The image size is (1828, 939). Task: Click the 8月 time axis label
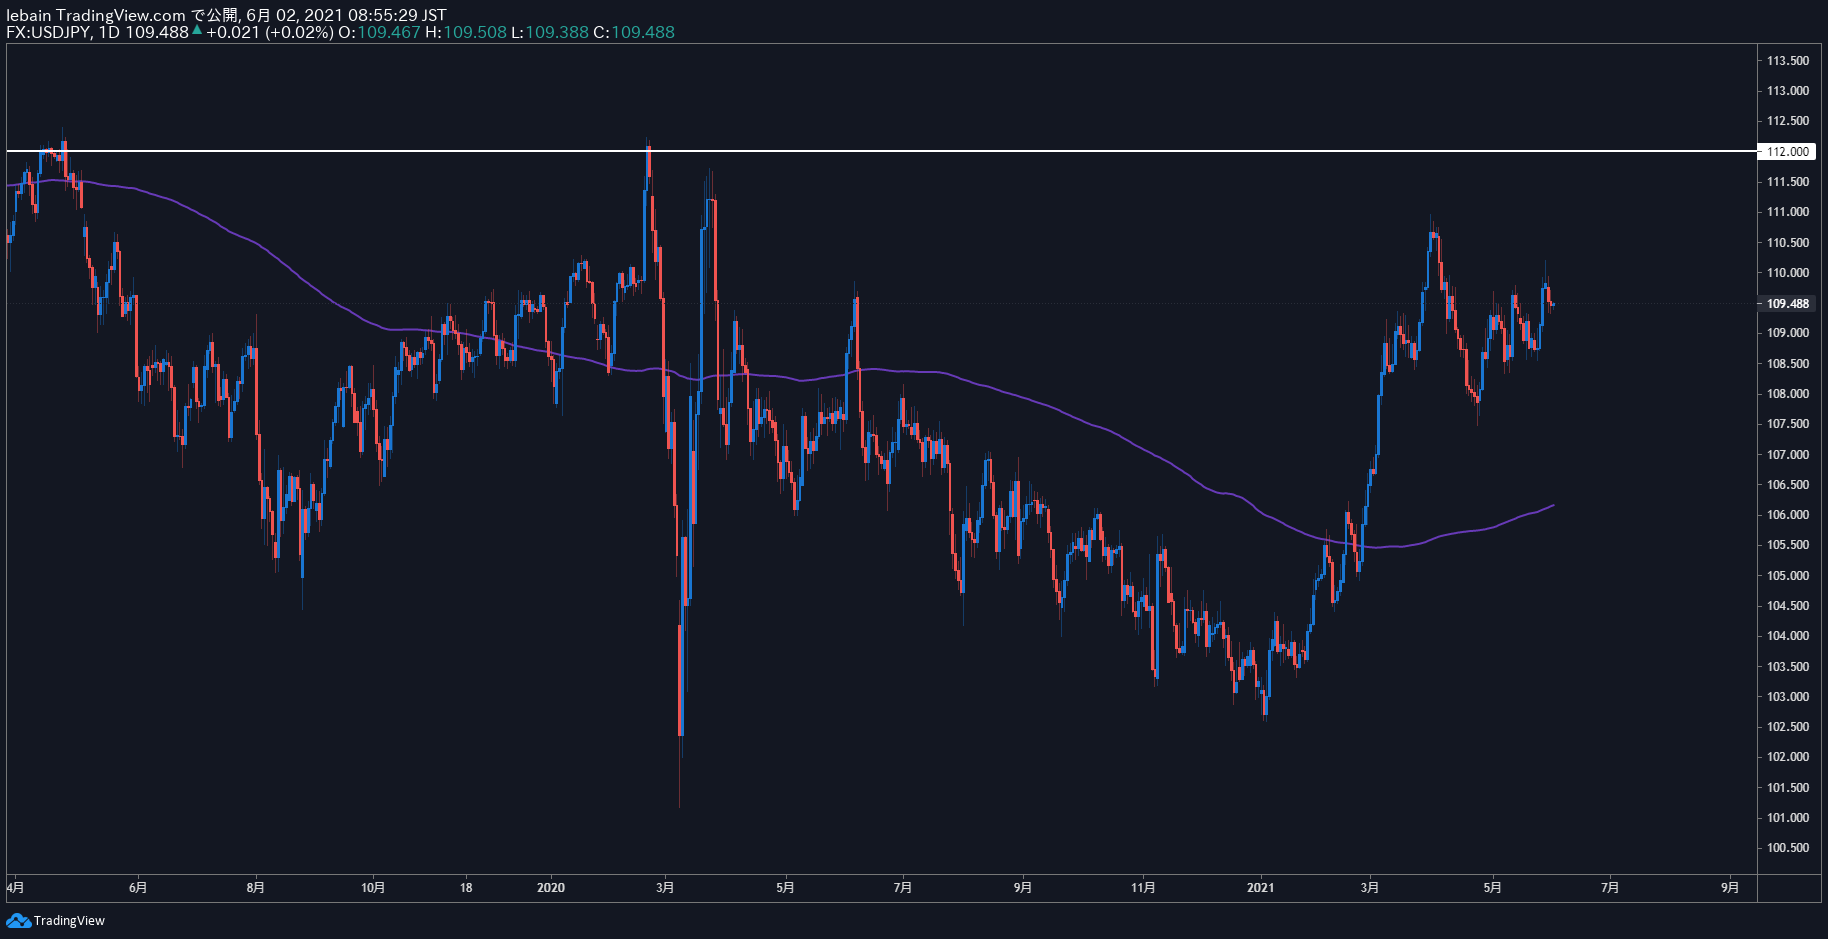[256, 888]
